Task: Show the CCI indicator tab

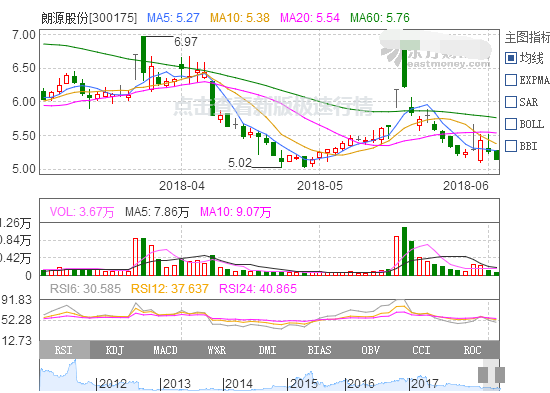Action: [421, 350]
